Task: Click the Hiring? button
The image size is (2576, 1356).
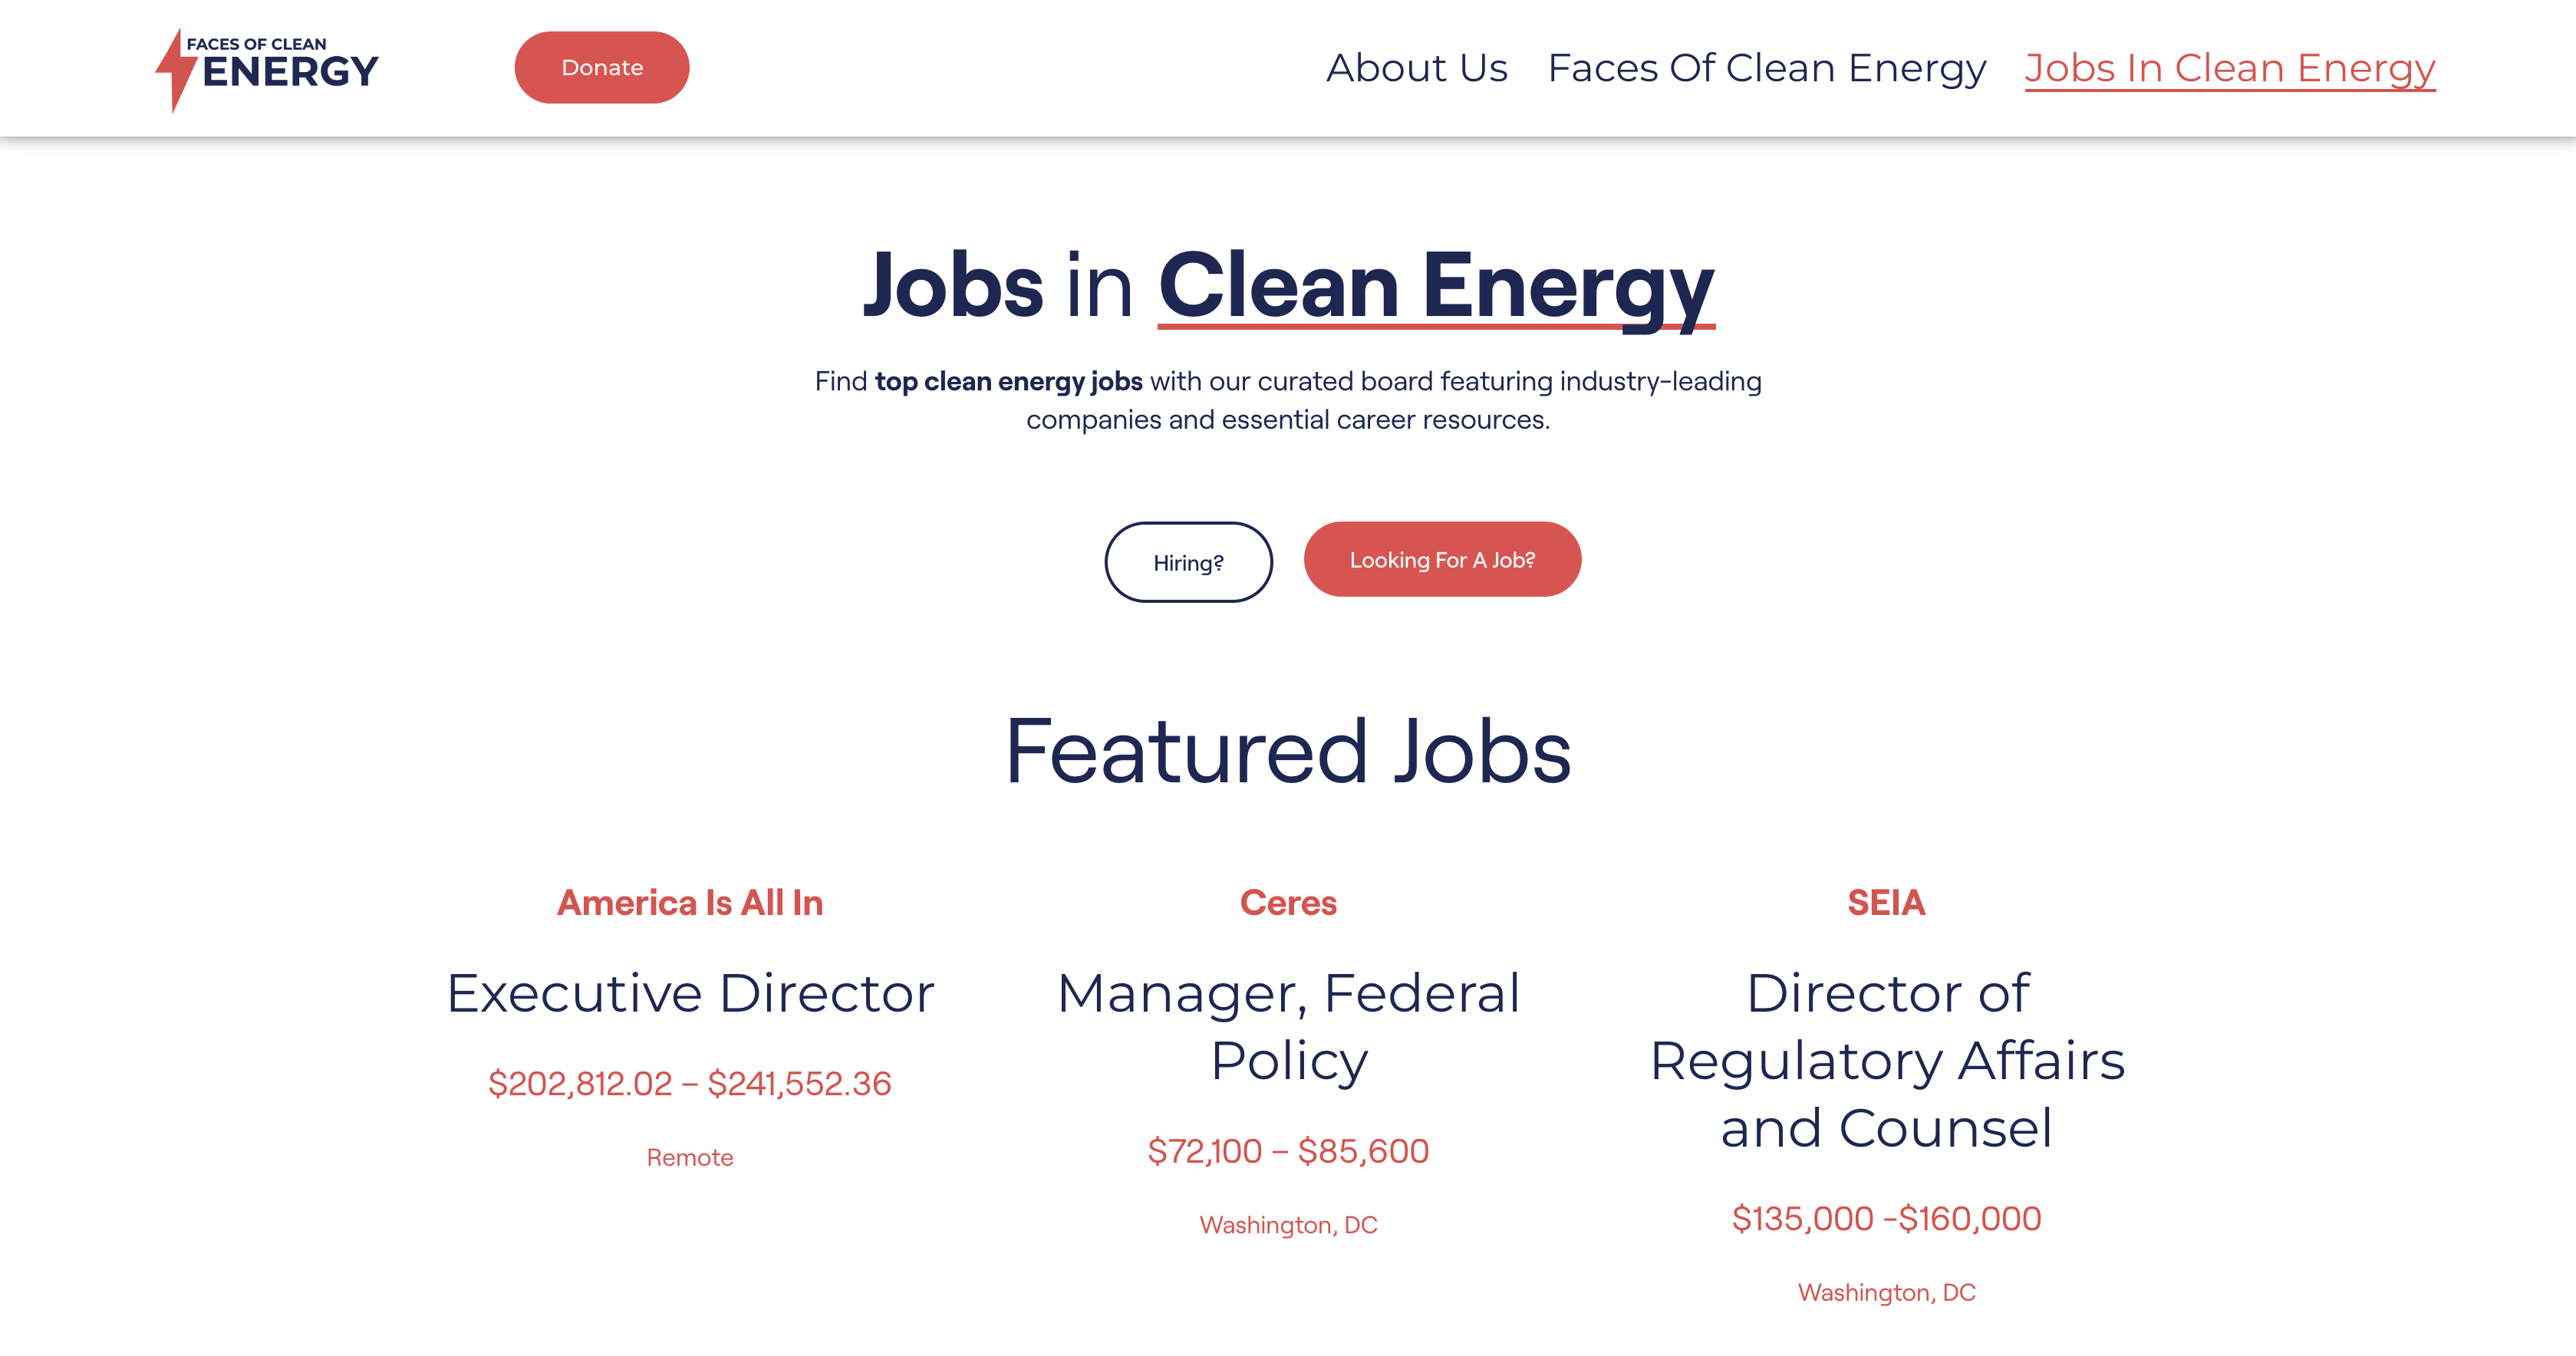Action: pos(1188,561)
